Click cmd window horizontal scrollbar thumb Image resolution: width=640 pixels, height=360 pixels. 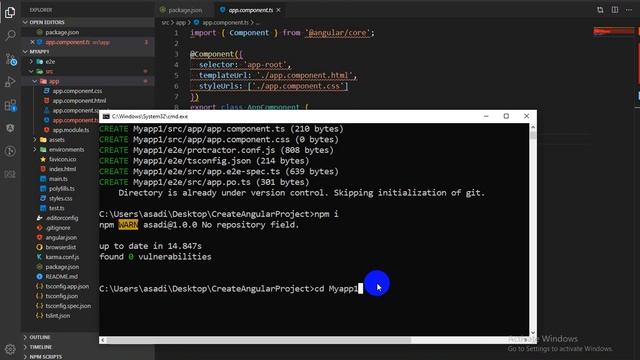tap(259, 340)
